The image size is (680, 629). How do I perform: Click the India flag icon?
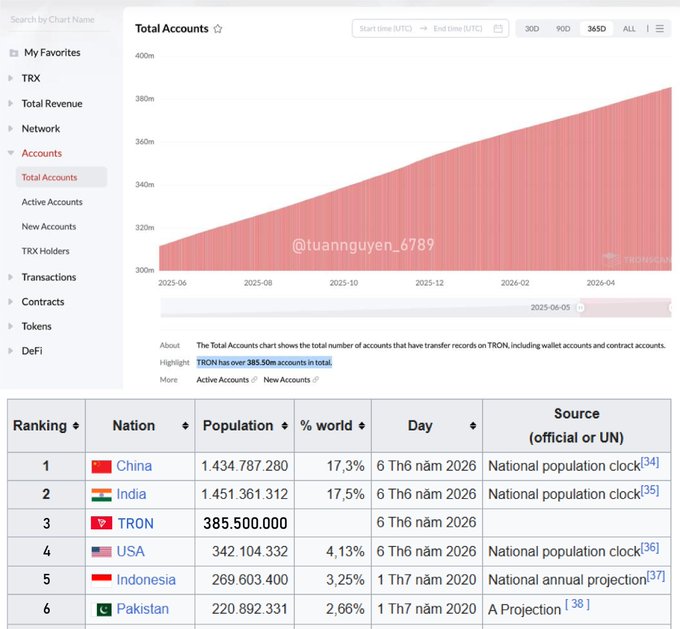(x=101, y=495)
